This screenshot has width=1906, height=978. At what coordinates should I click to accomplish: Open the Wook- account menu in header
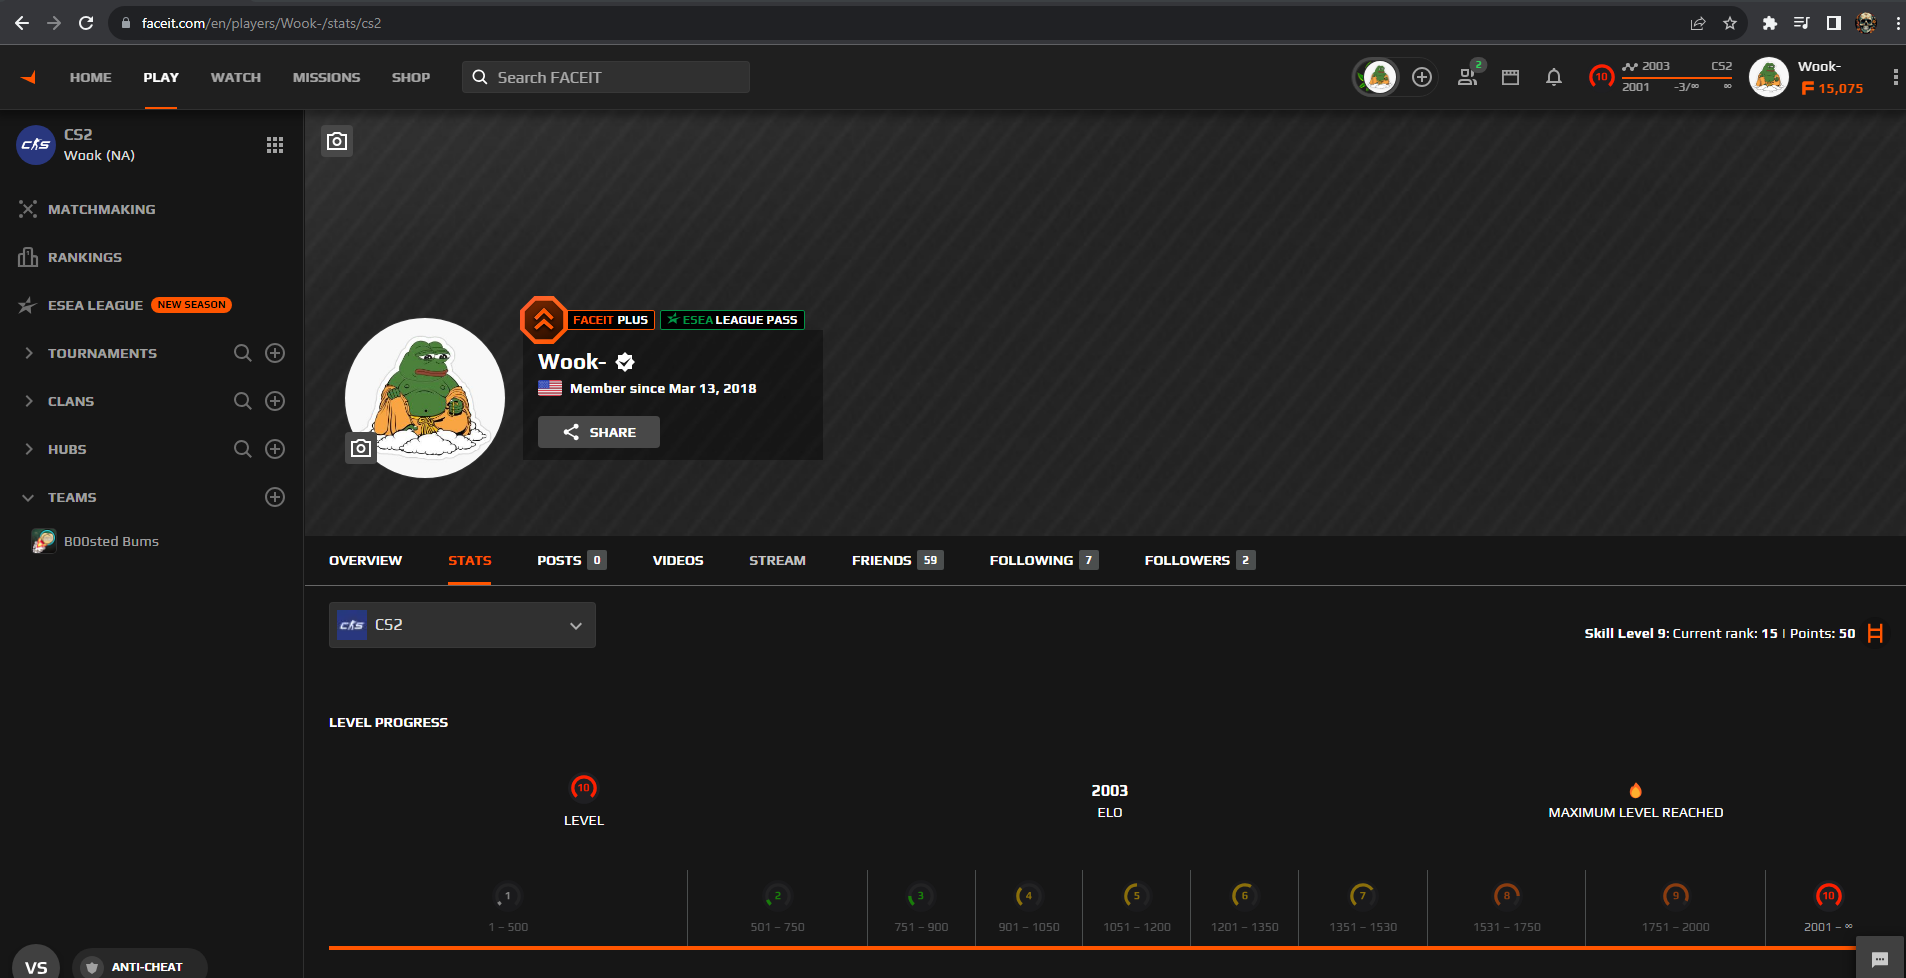click(x=1806, y=77)
